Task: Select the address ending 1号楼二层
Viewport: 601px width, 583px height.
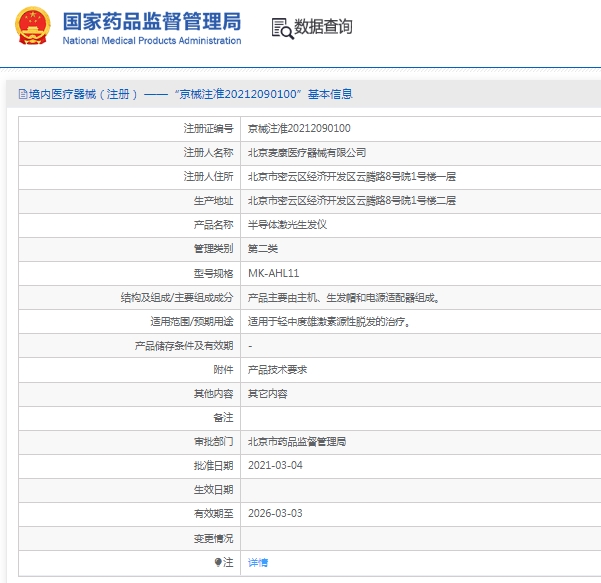Action: (x=351, y=200)
